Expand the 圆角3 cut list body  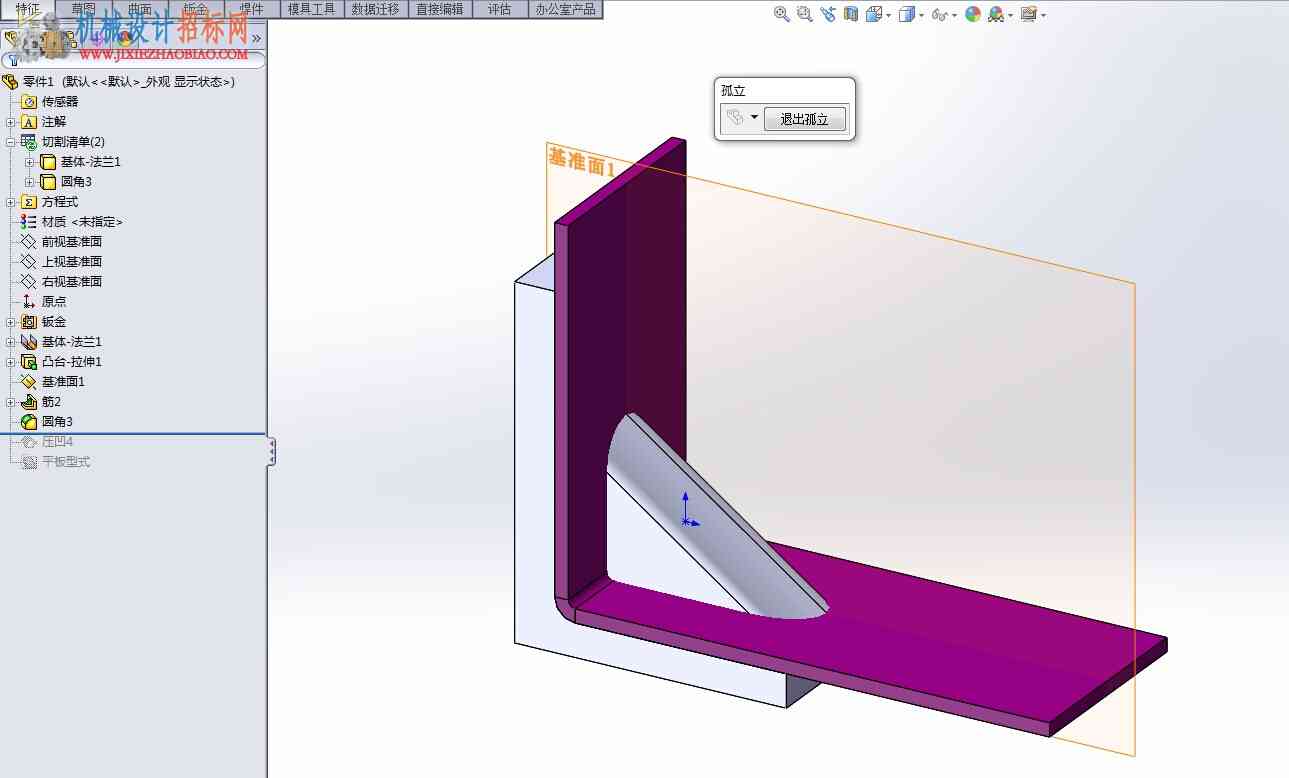30,182
